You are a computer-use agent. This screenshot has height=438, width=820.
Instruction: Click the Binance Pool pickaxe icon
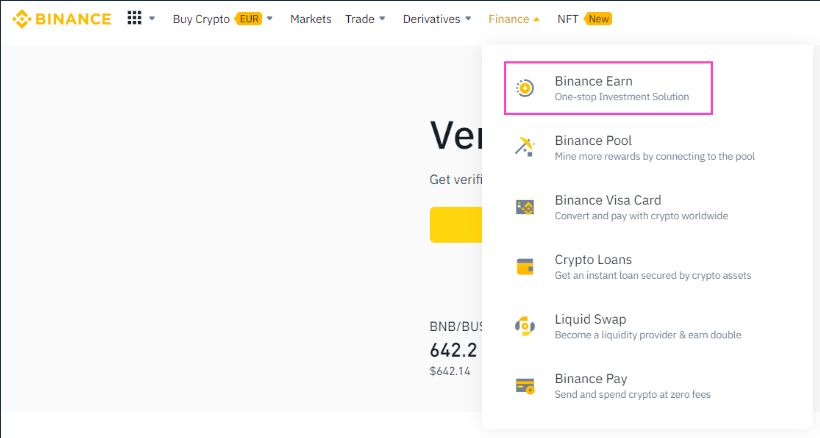[x=525, y=147]
